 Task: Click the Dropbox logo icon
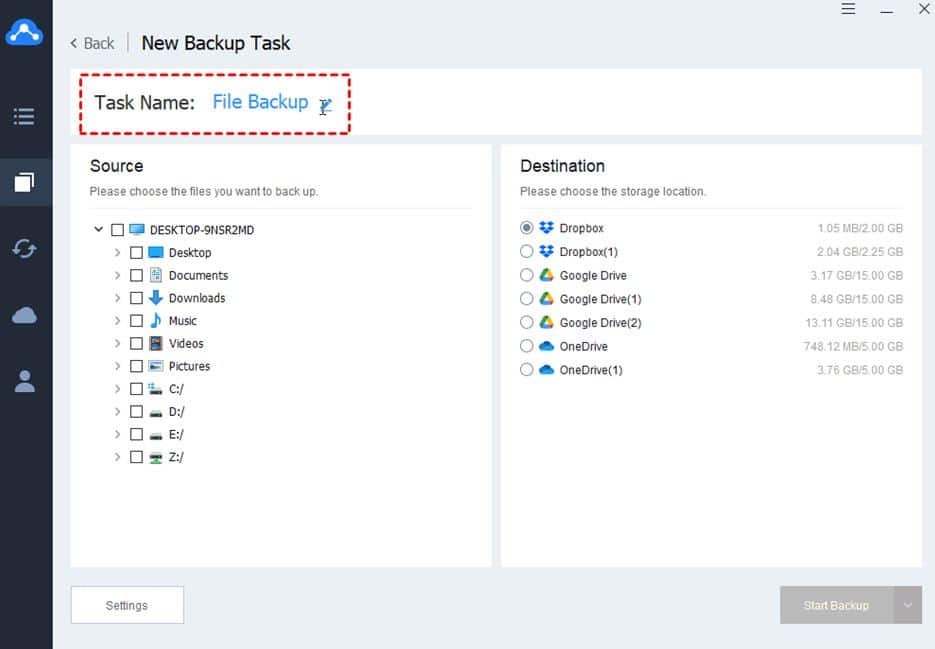click(x=546, y=228)
